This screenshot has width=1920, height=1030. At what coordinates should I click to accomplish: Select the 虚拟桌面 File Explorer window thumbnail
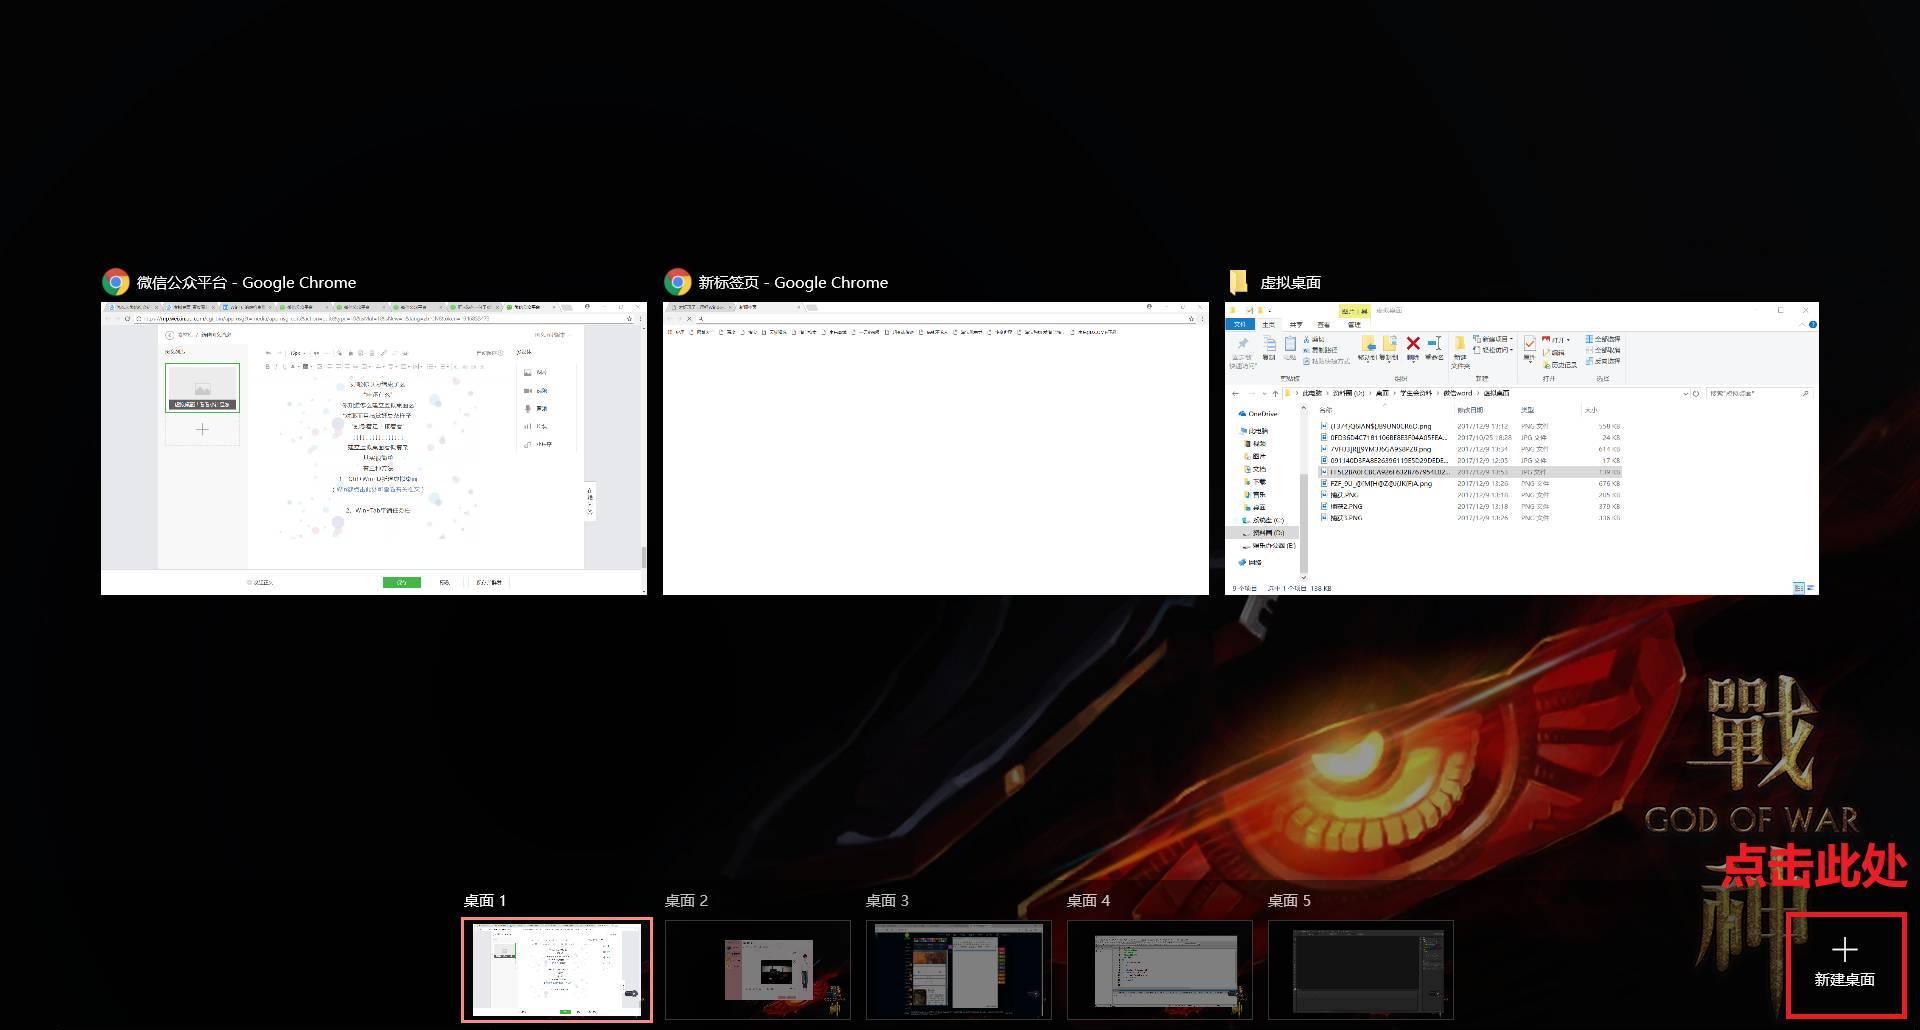pos(1522,448)
